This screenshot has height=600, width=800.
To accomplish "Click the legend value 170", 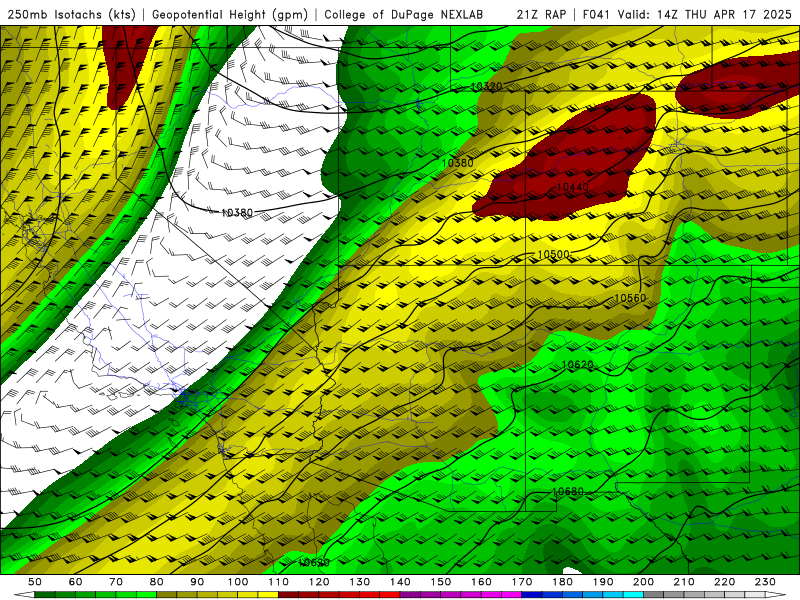I will click(x=522, y=582).
